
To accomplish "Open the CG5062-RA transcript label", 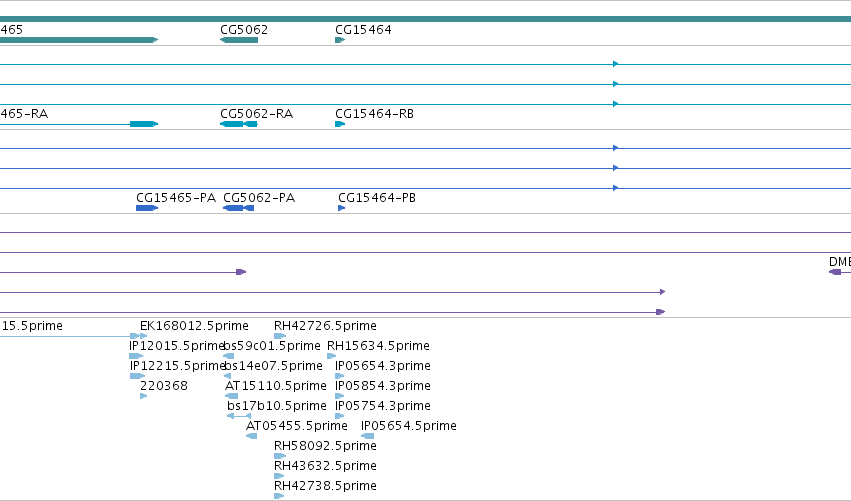I will click(x=256, y=114).
